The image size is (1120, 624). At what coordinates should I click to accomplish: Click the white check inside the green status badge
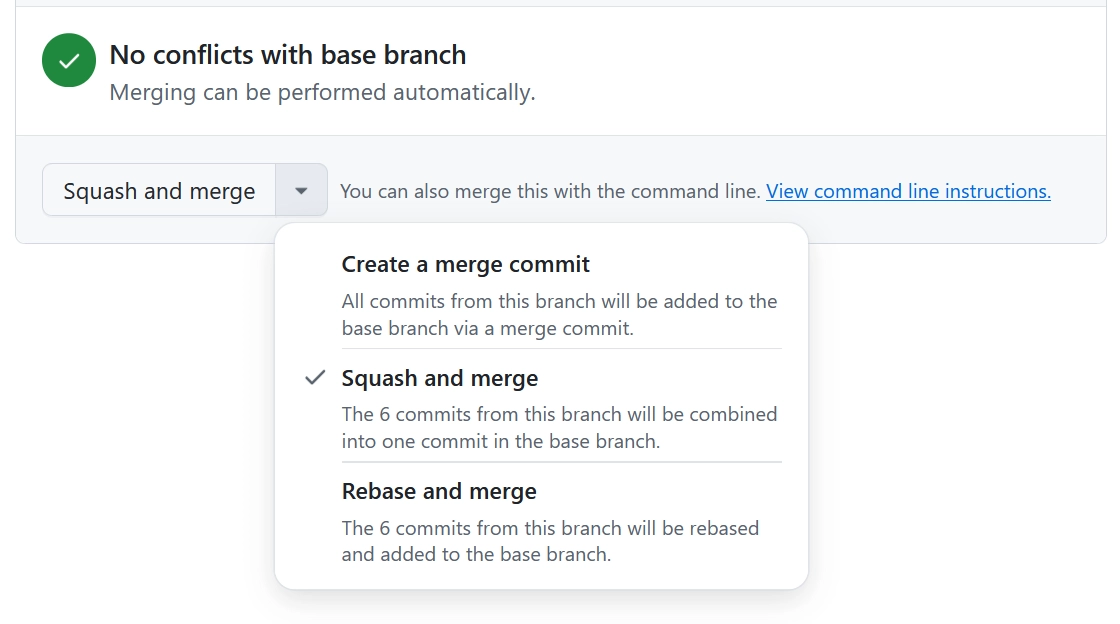point(68,60)
